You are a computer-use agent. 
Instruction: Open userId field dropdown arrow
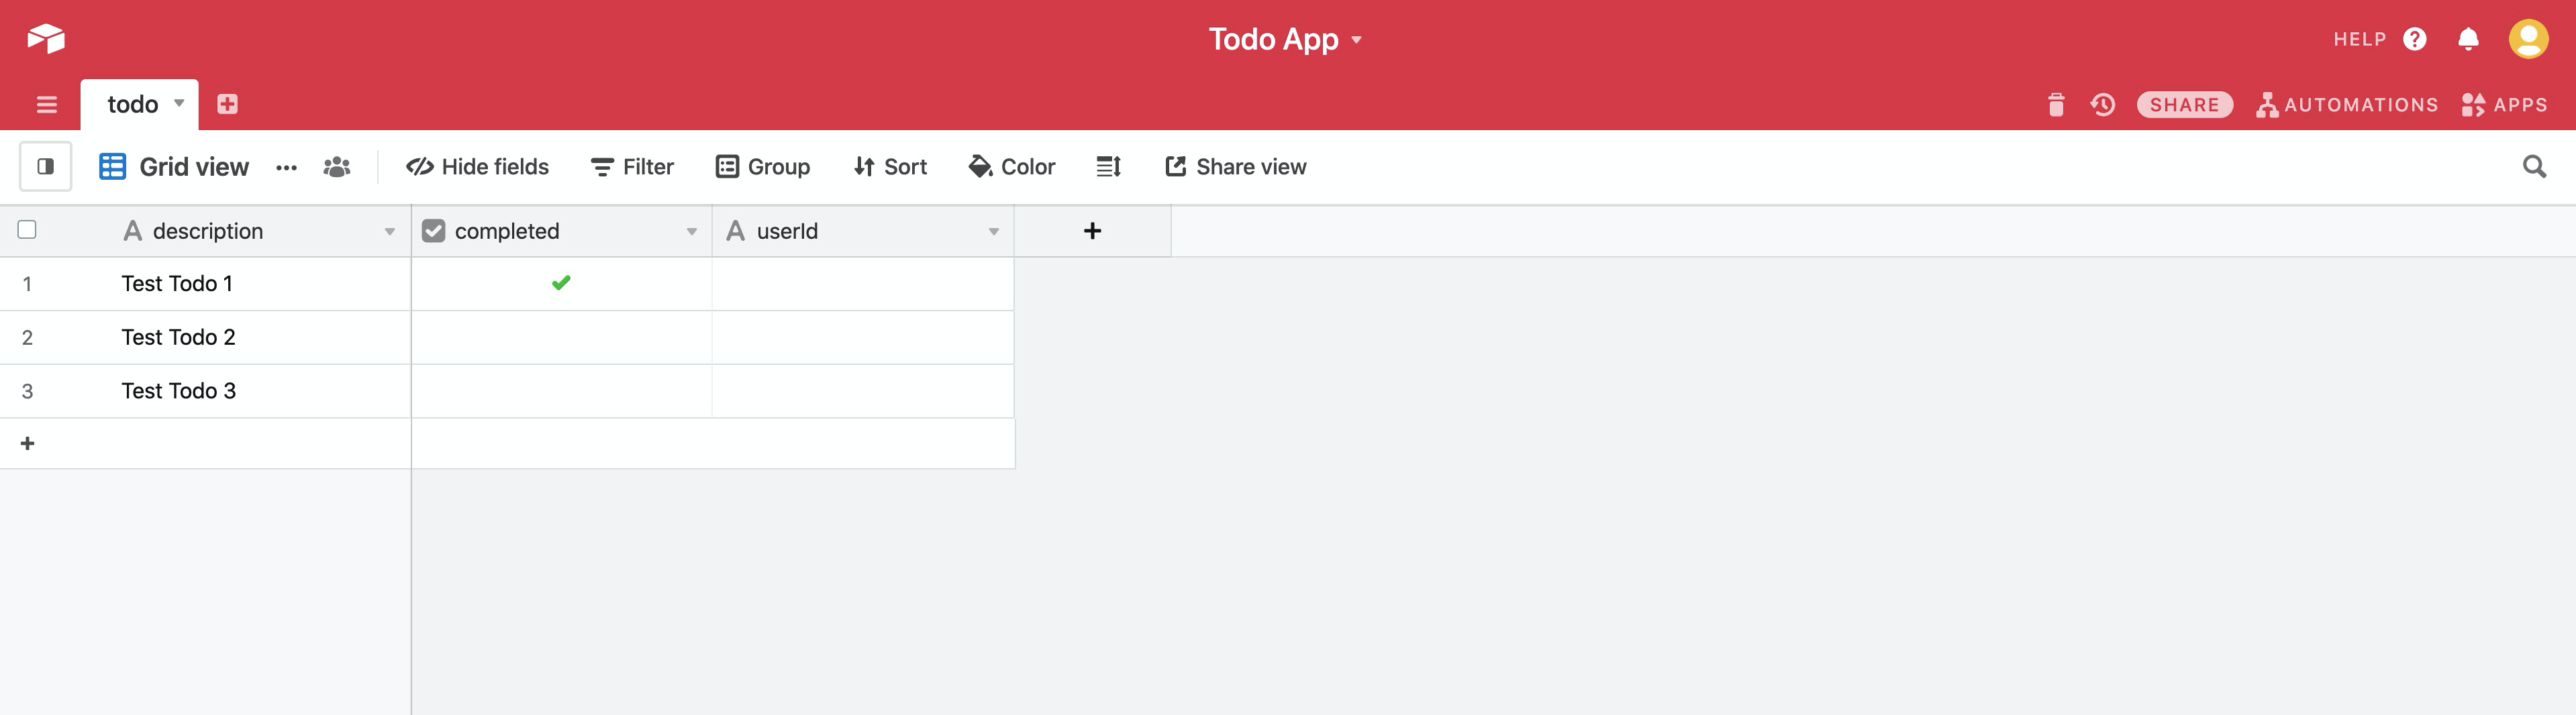point(994,232)
